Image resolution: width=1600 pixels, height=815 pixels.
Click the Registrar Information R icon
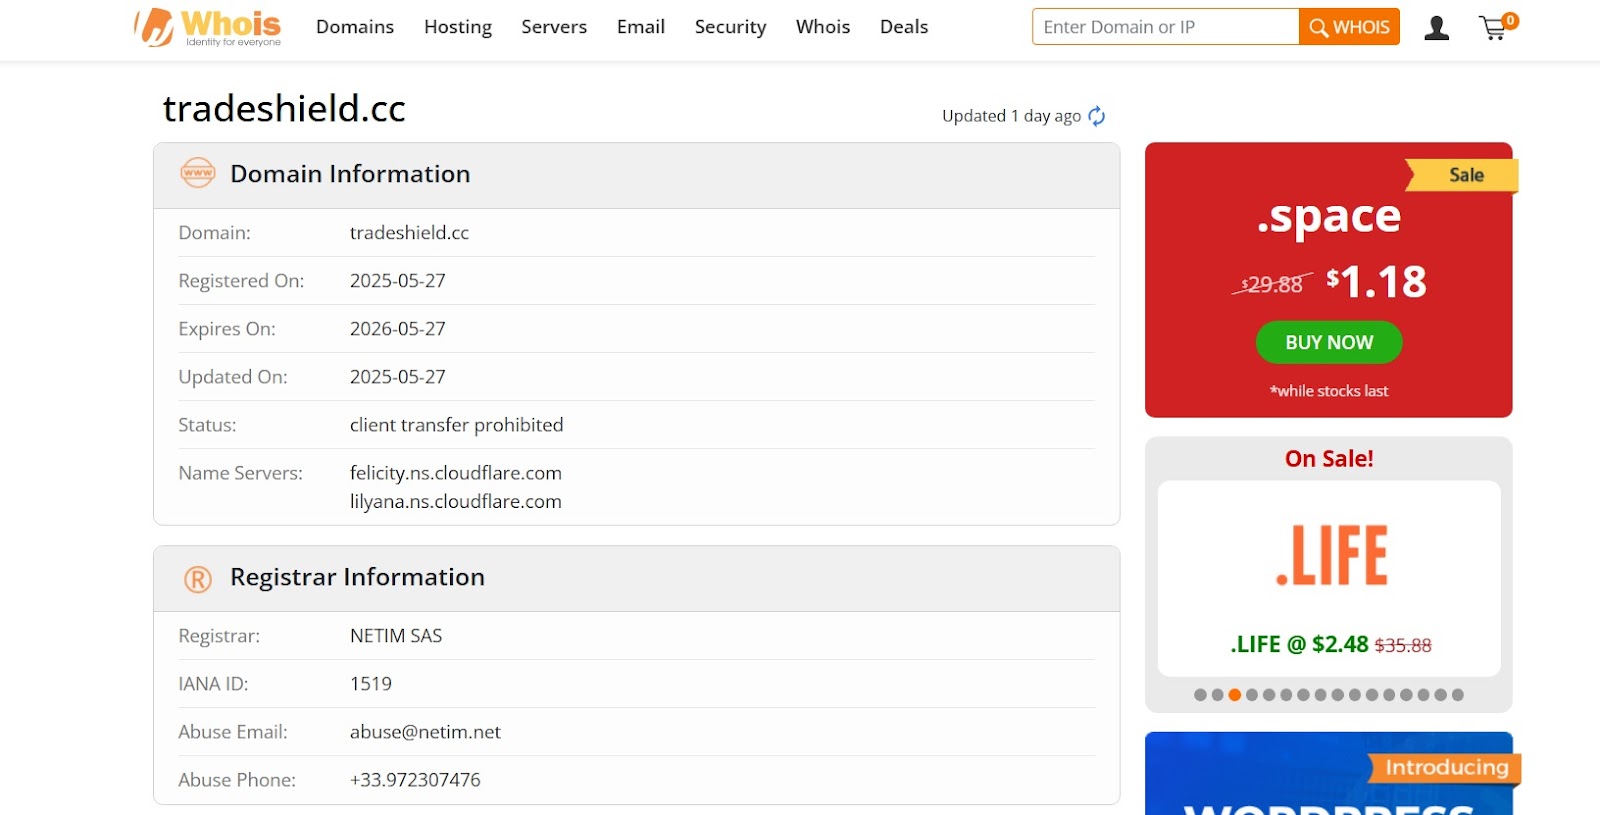point(198,579)
